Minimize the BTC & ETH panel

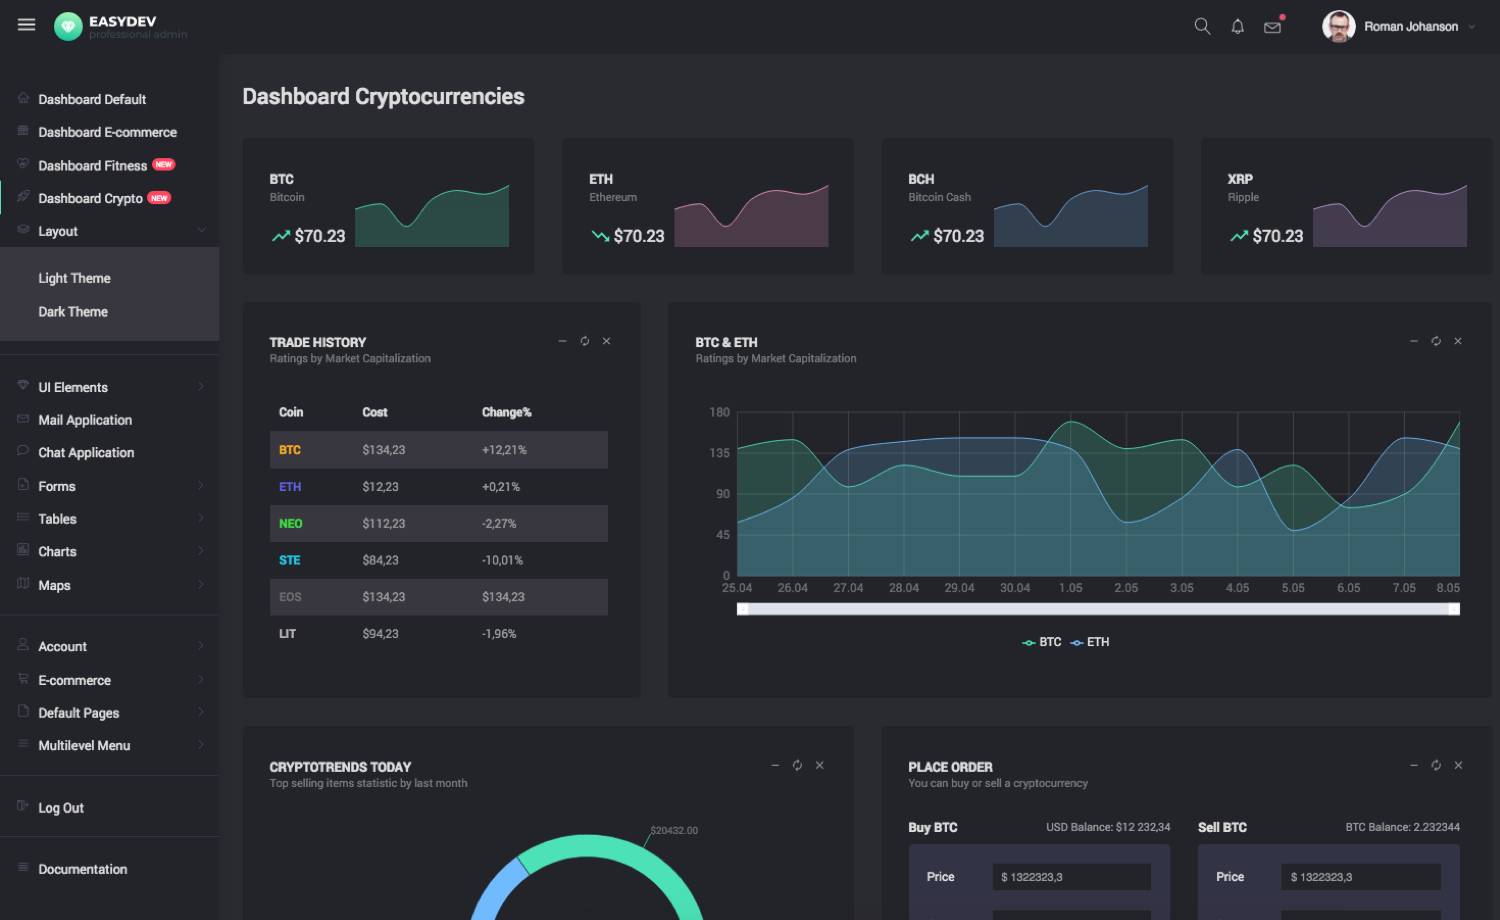click(1414, 341)
